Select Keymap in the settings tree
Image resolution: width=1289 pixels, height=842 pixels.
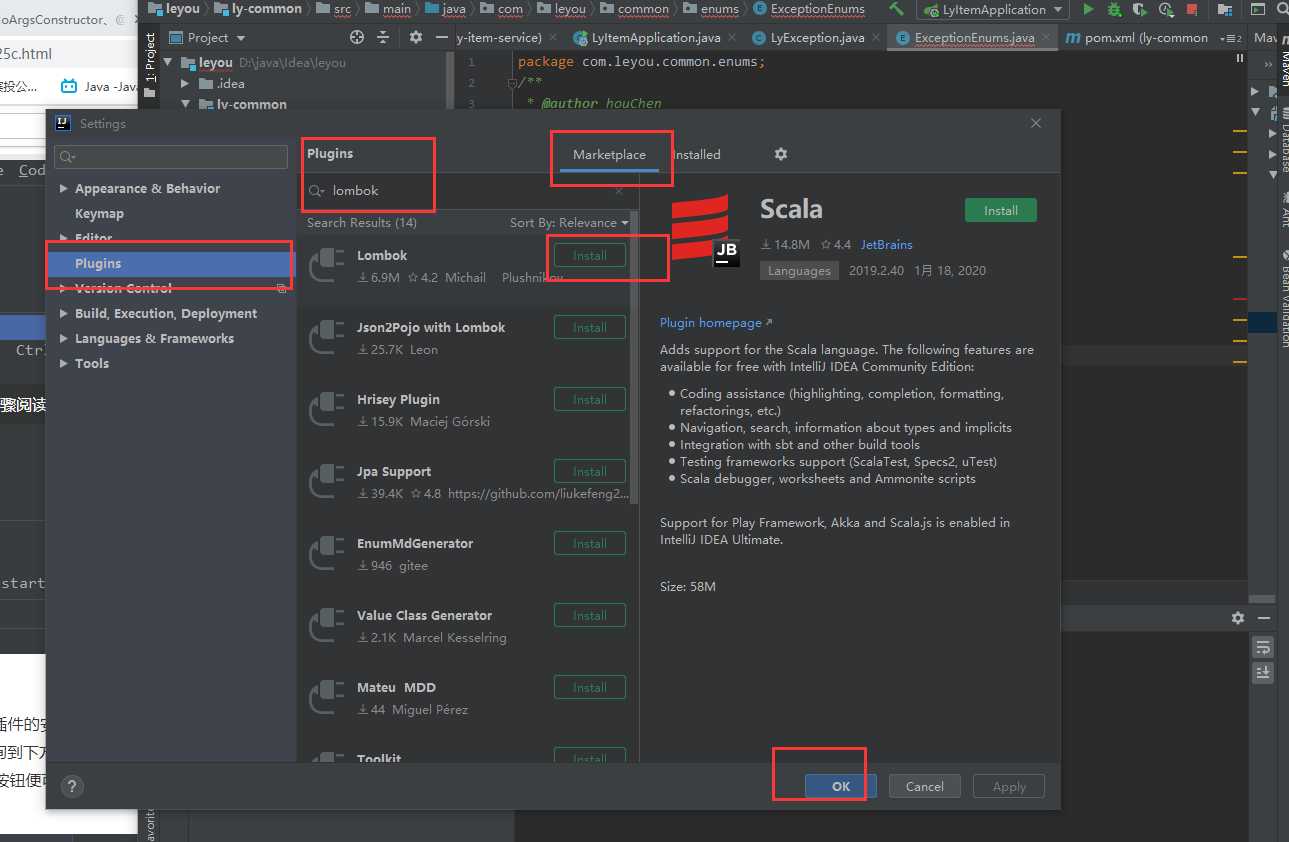tap(99, 213)
